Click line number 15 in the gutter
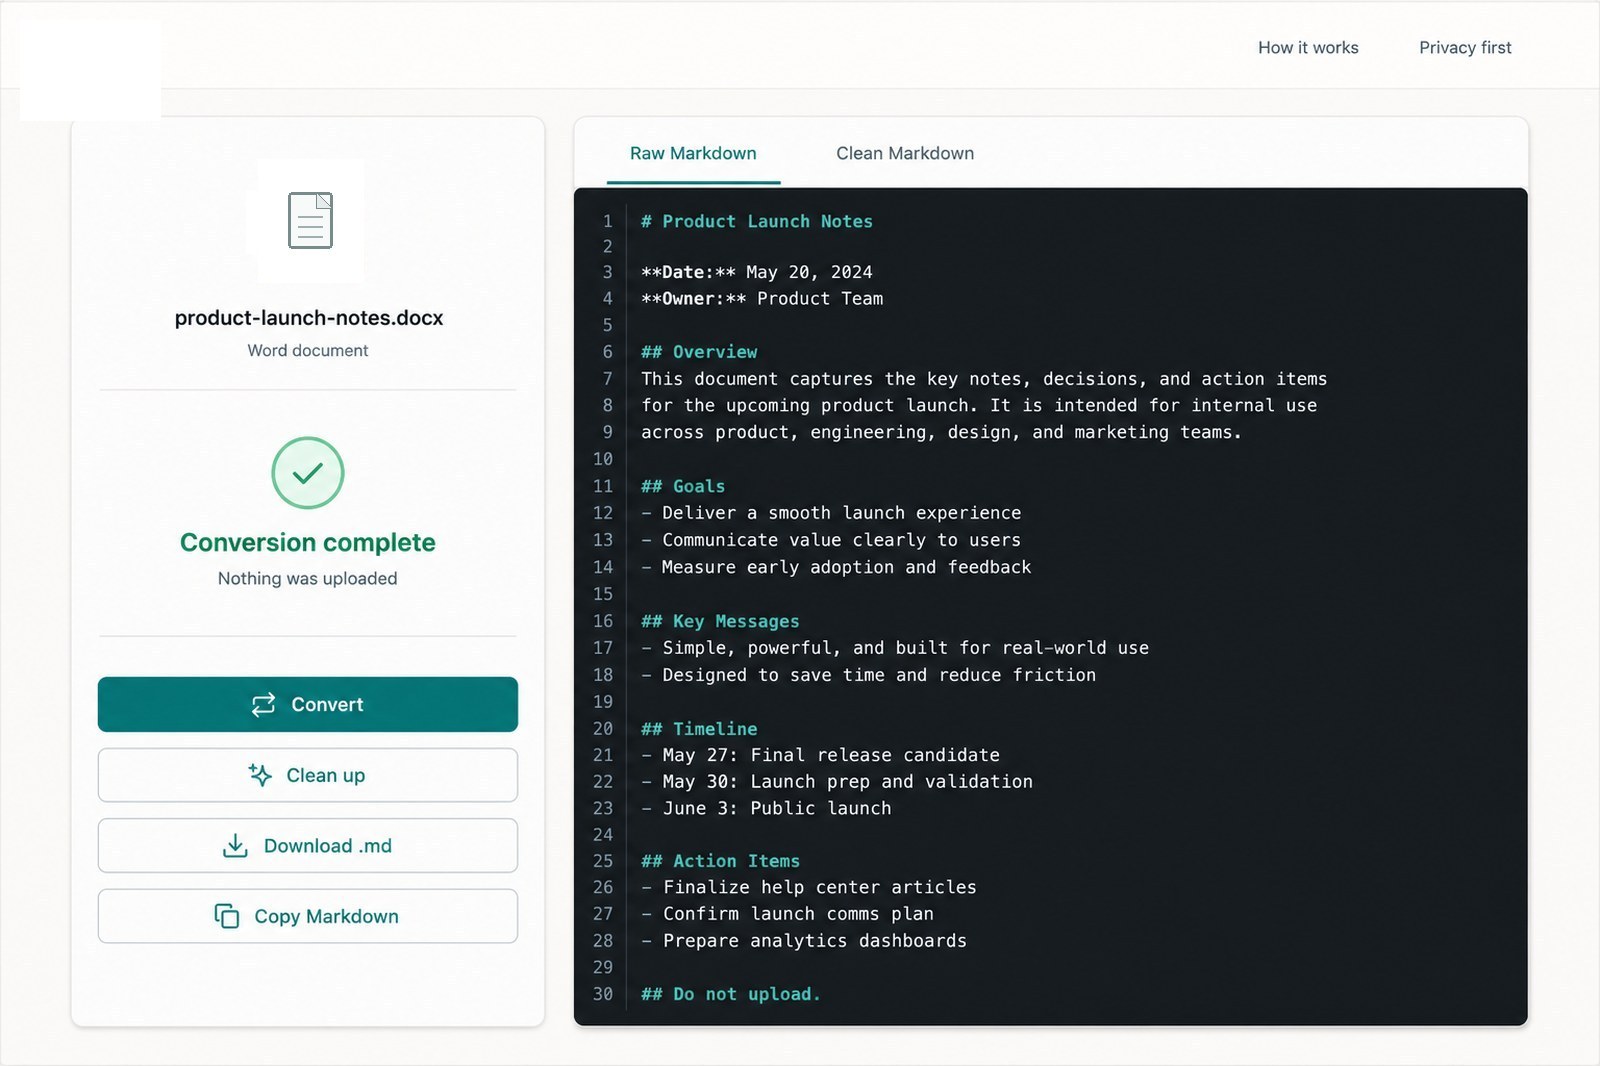The width and height of the screenshot is (1600, 1066). [x=603, y=594]
